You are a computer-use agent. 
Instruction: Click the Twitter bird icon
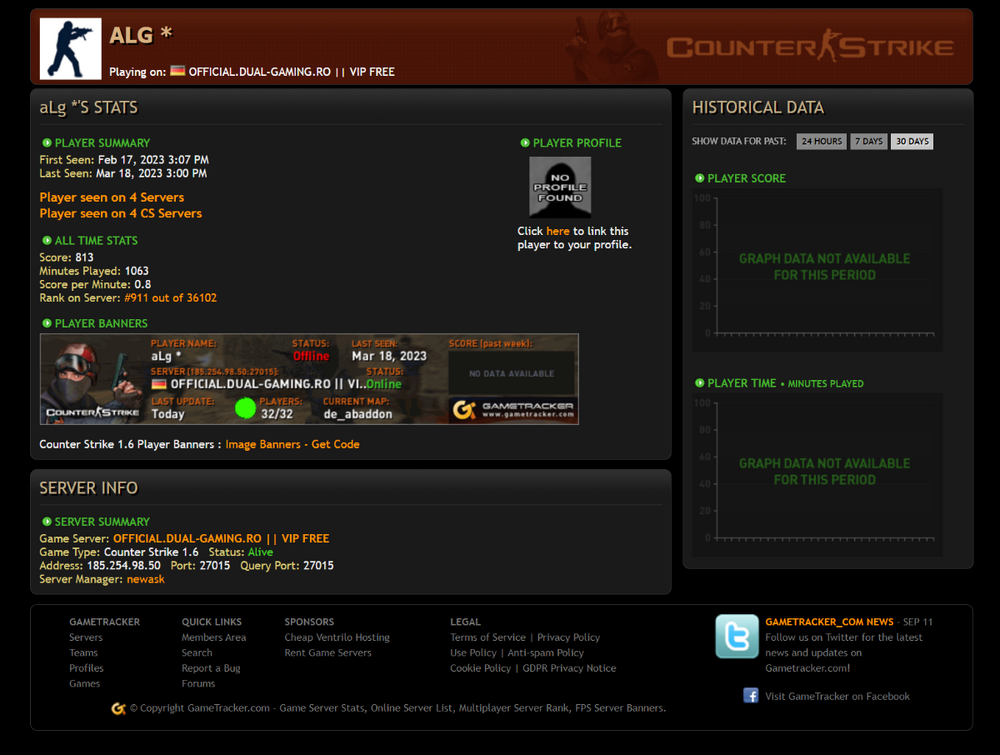click(736, 636)
